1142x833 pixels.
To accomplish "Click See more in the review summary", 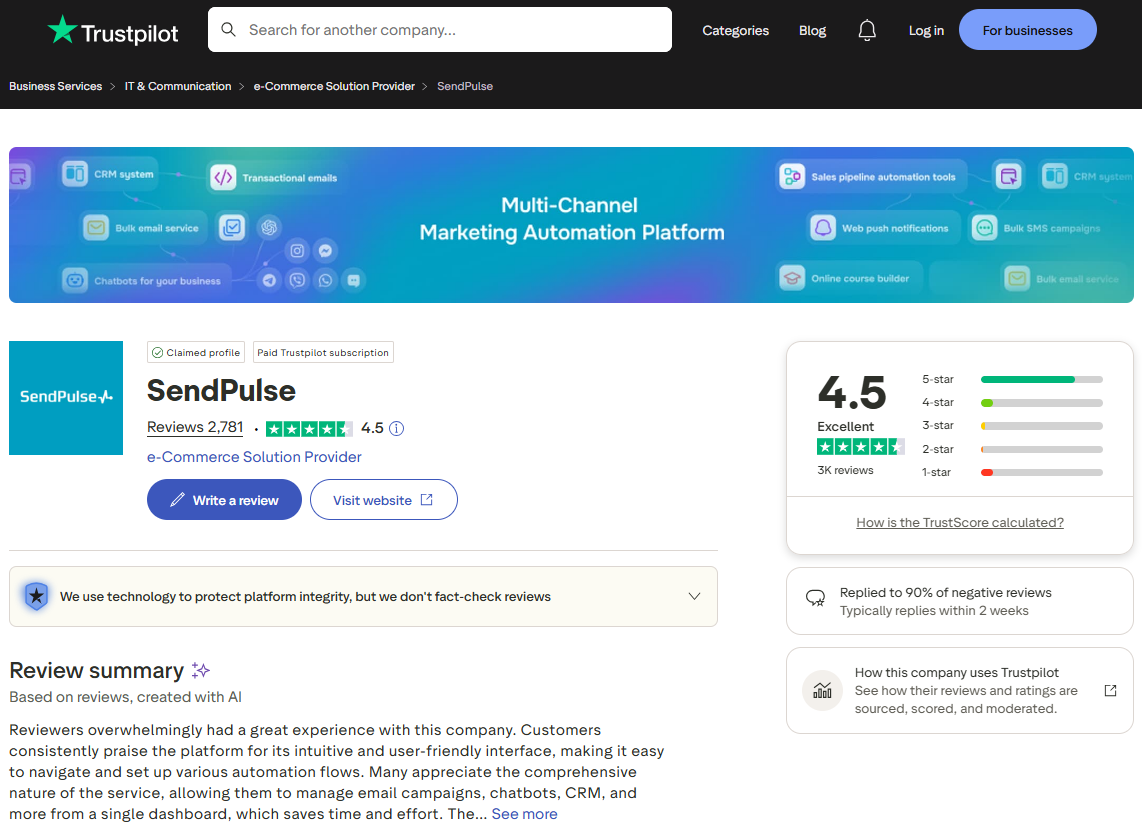I will pyautogui.click(x=524, y=813).
